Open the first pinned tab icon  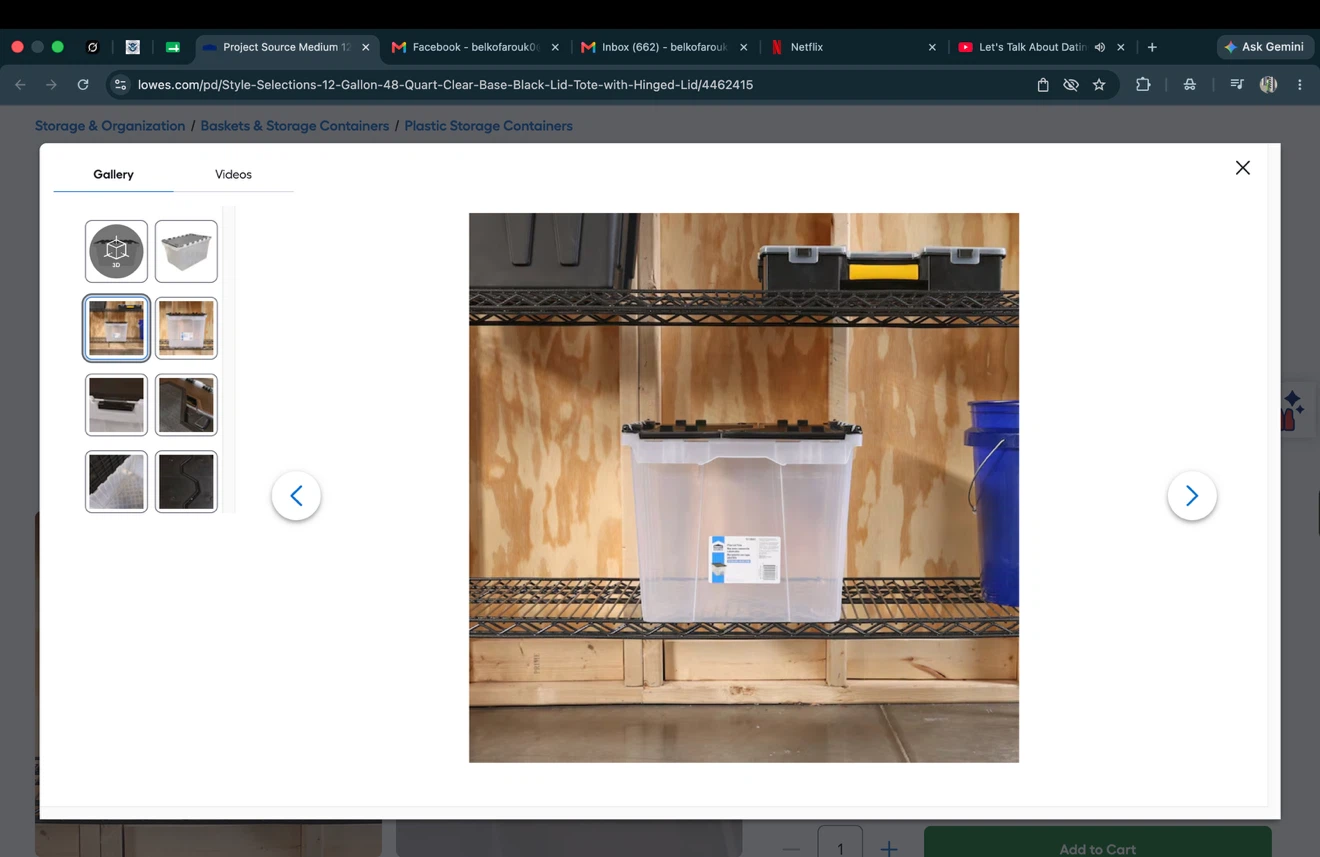92,47
